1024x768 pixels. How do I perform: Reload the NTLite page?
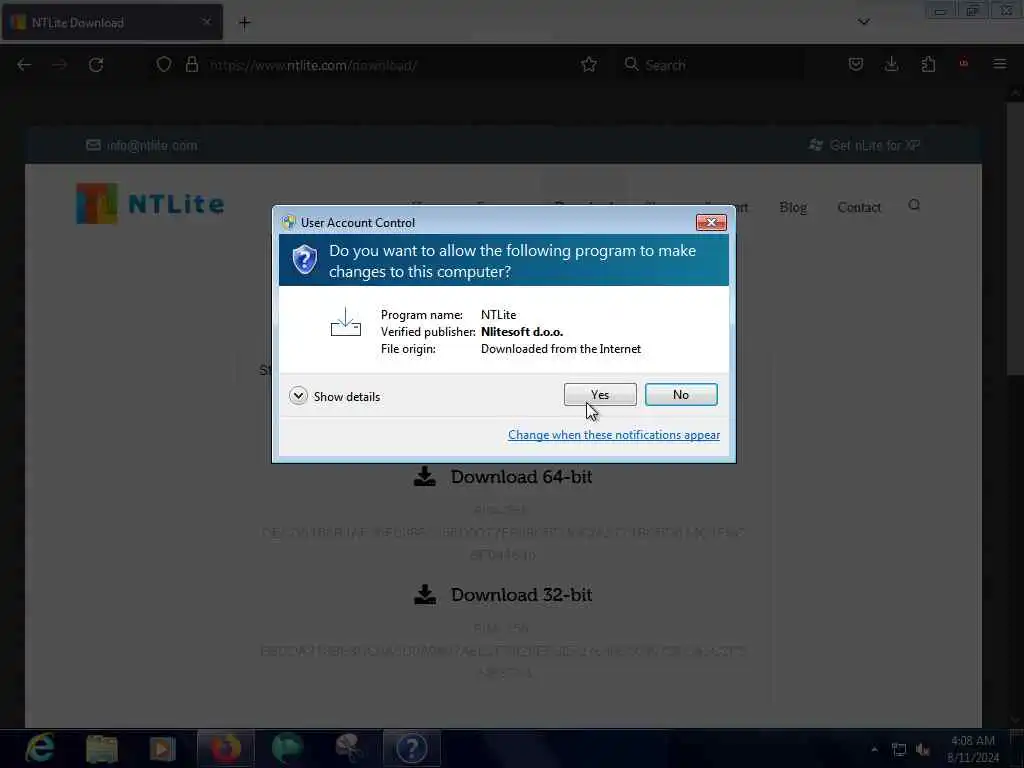[x=96, y=65]
